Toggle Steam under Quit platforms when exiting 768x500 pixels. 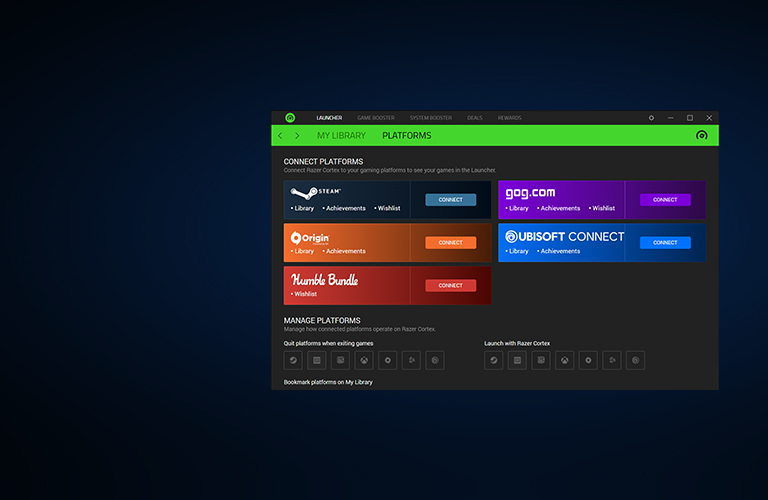coord(293,360)
